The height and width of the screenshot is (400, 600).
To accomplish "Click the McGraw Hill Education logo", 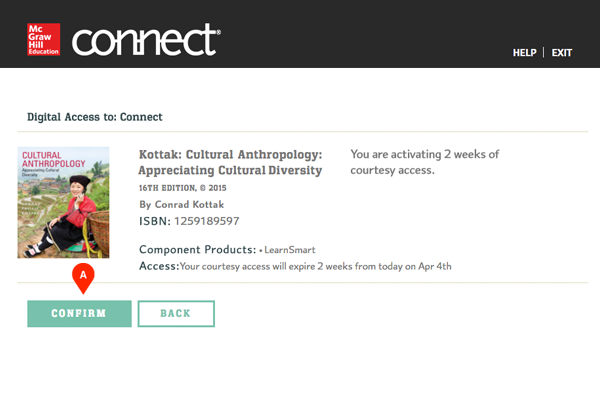I will tap(44, 38).
